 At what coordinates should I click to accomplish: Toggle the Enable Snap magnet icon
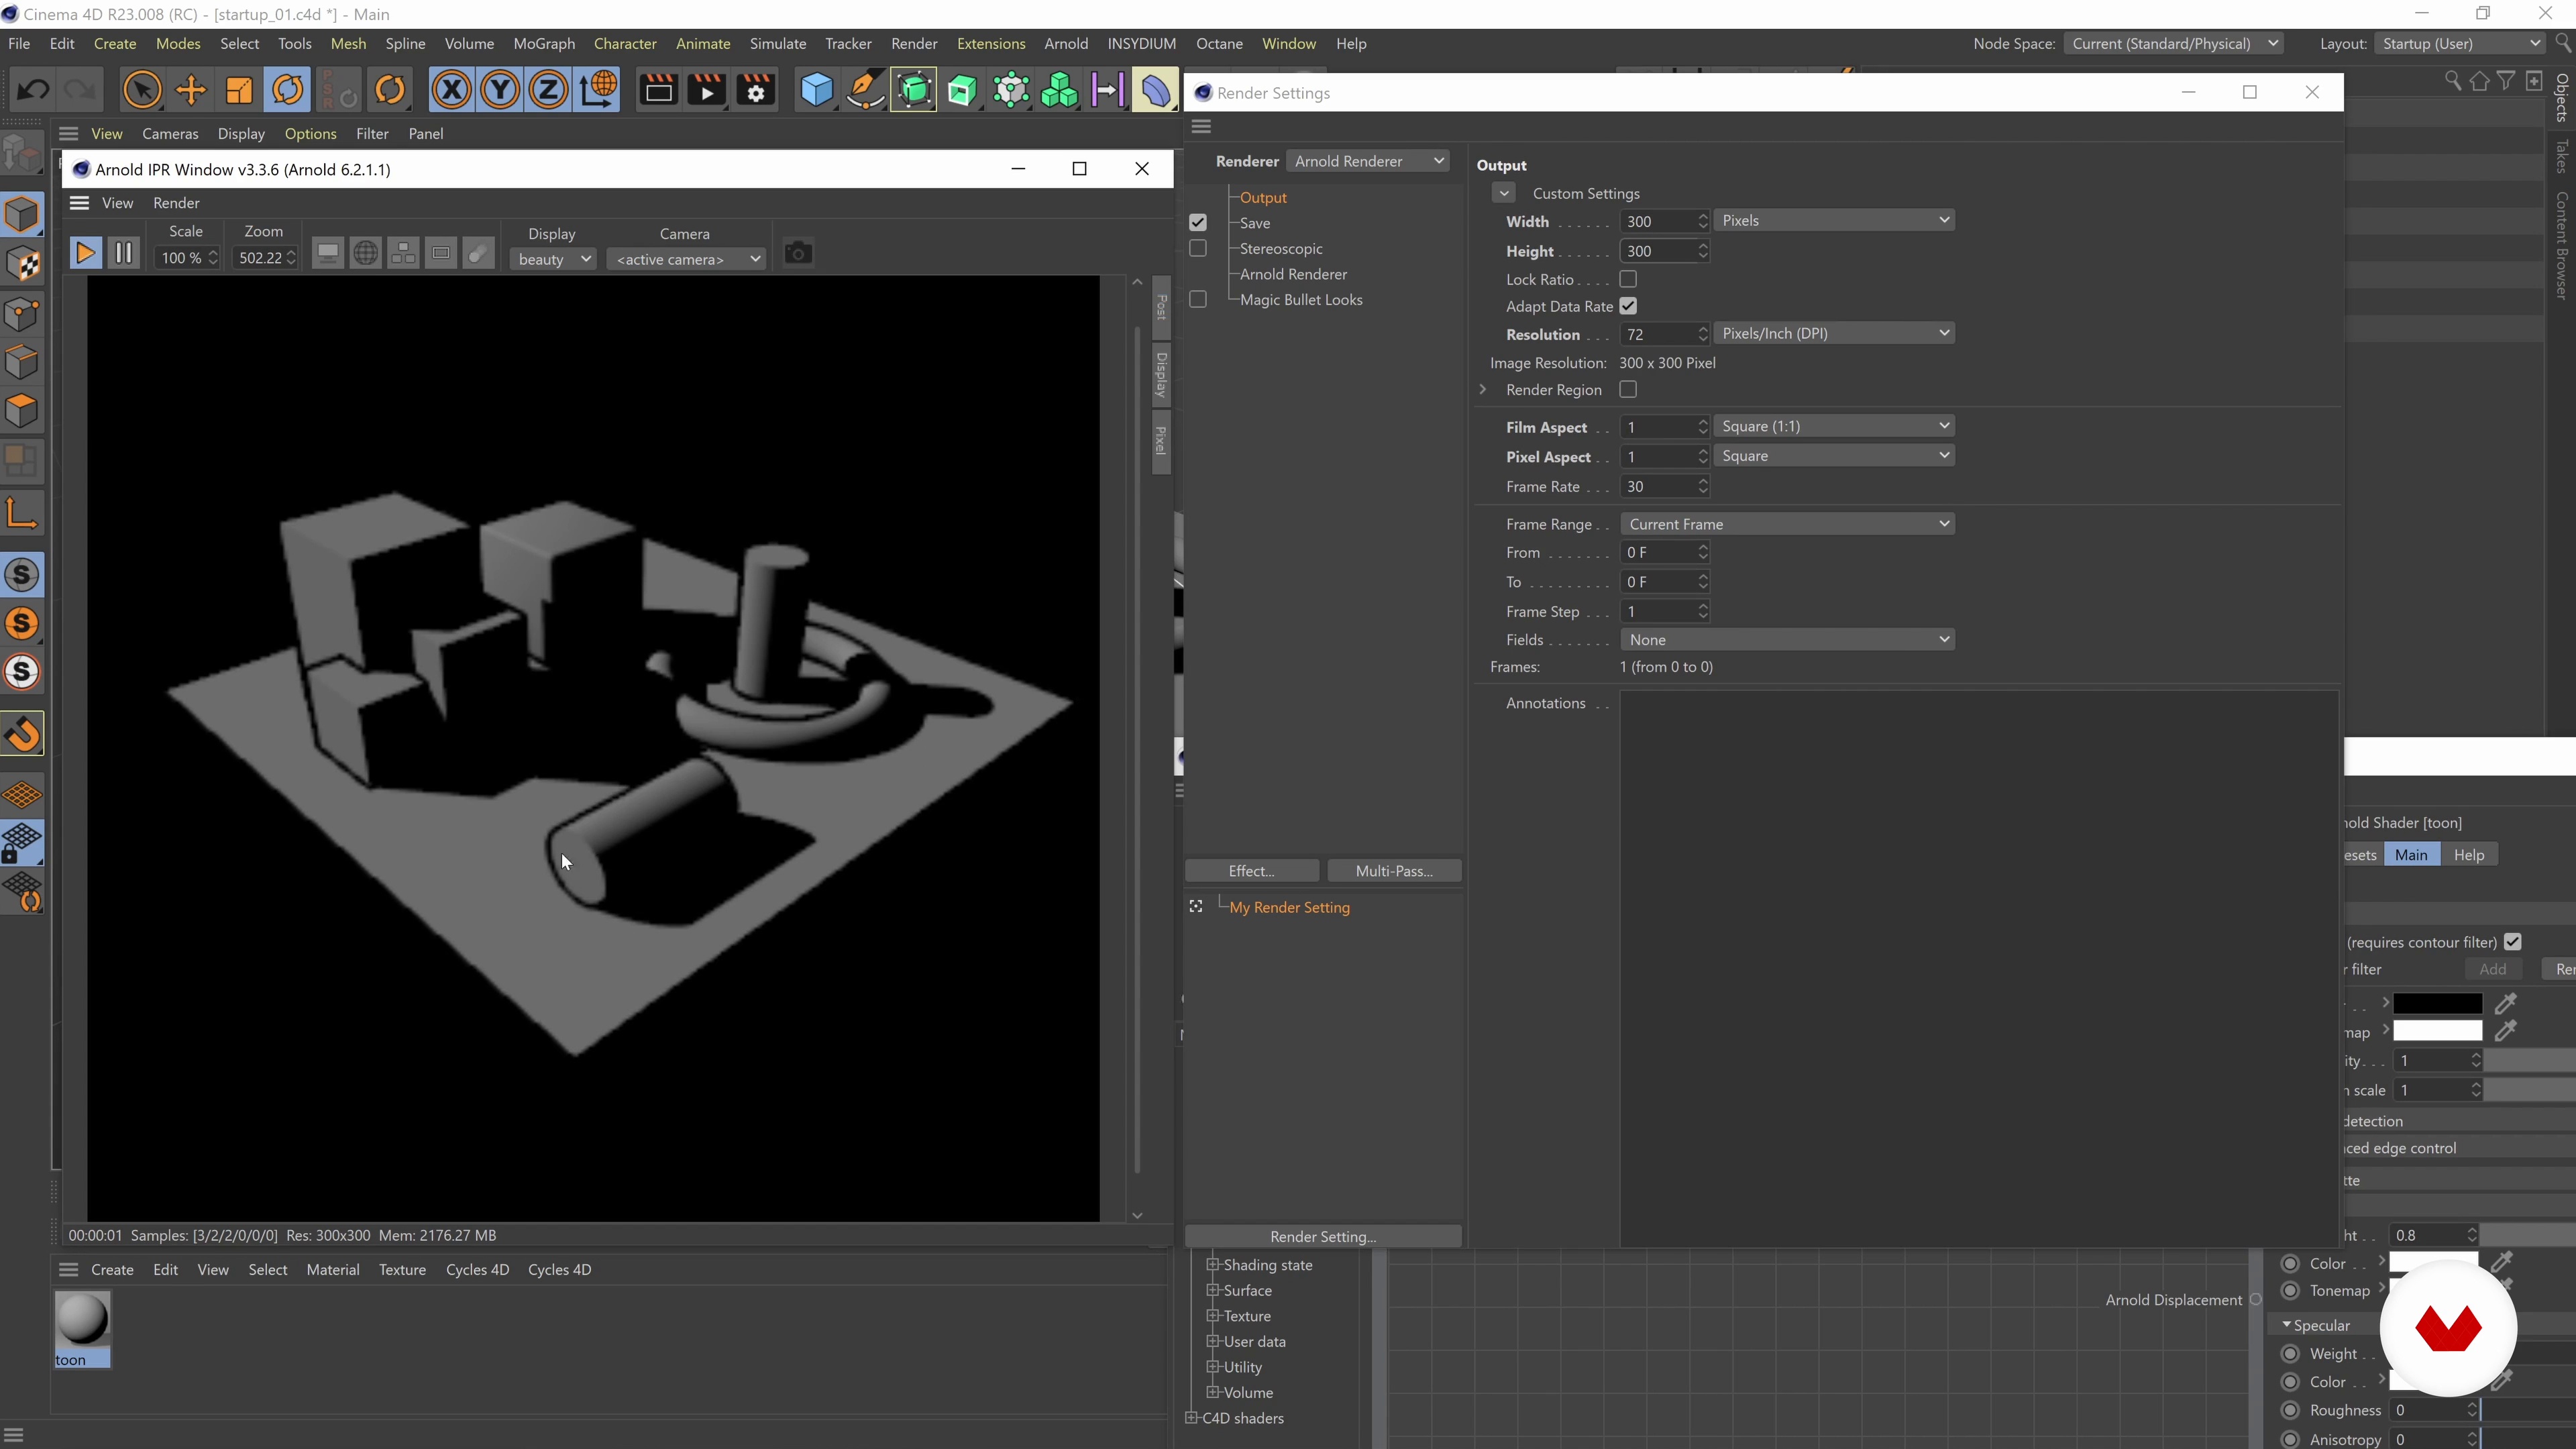(22, 733)
